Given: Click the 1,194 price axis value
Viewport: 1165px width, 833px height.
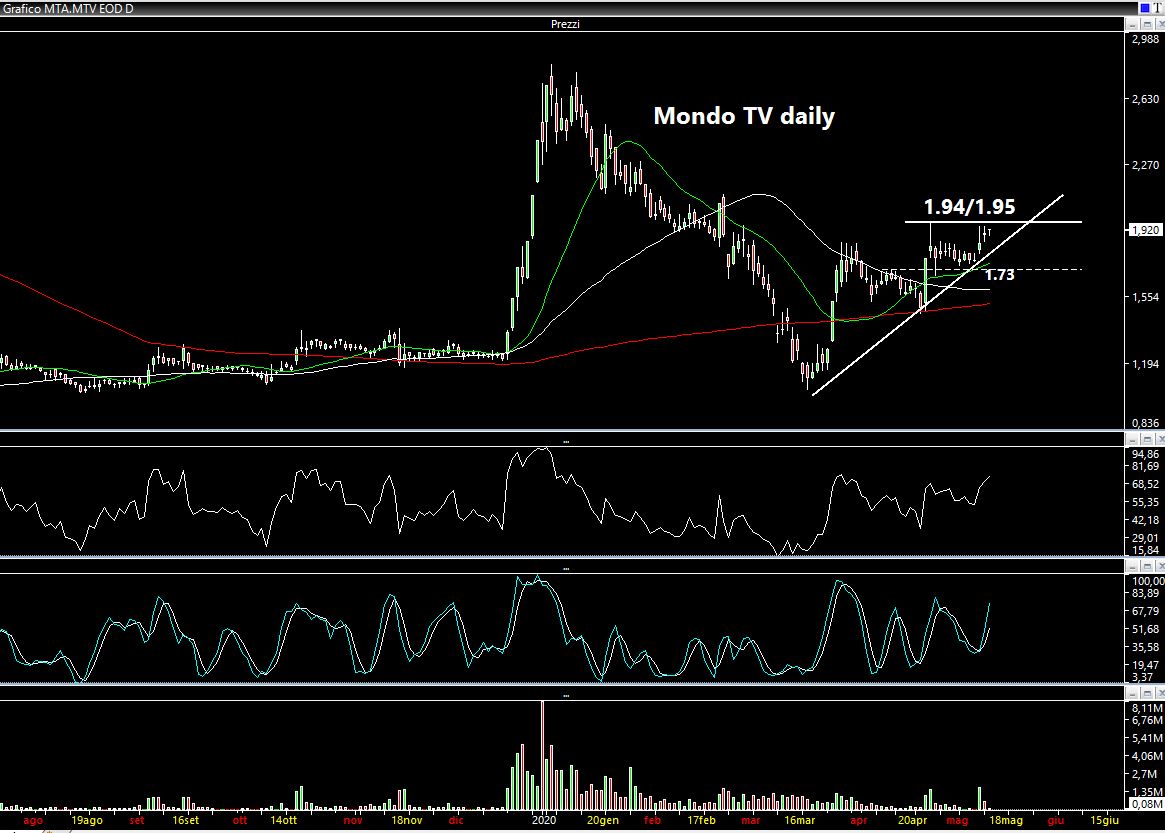Looking at the screenshot, I should 1145,363.
